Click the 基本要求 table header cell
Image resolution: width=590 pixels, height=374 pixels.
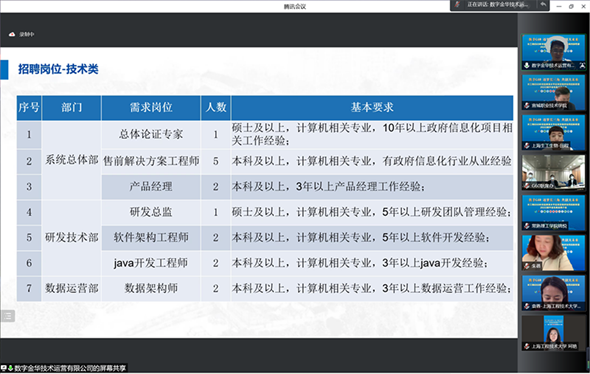tap(372, 108)
